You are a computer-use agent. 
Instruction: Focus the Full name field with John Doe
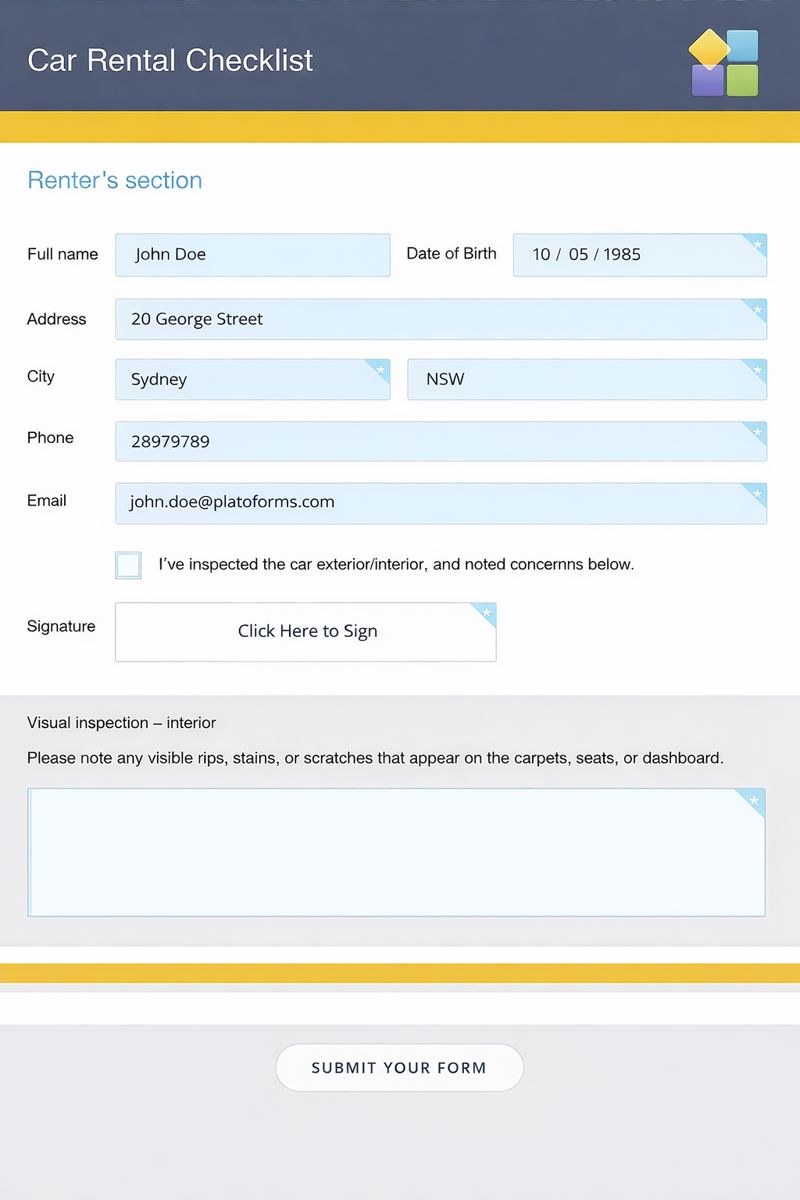[x=252, y=255]
